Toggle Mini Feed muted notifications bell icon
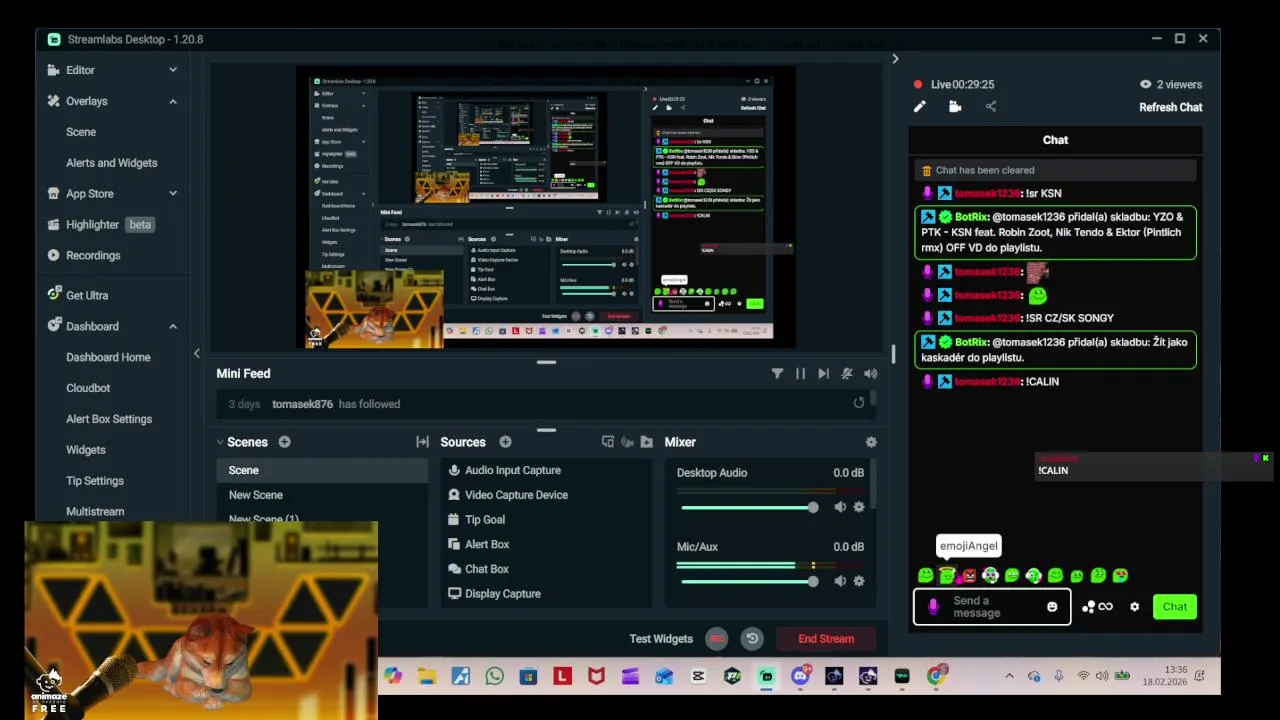 pyautogui.click(x=847, y=373)
